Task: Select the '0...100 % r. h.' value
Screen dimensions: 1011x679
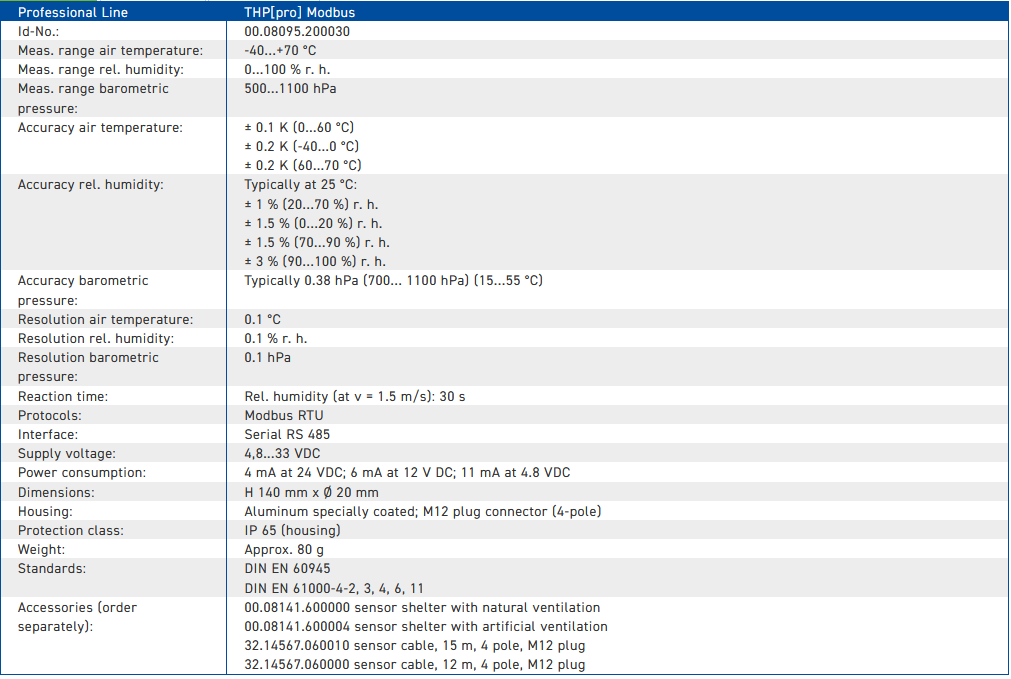Action: tap(288, 70)
